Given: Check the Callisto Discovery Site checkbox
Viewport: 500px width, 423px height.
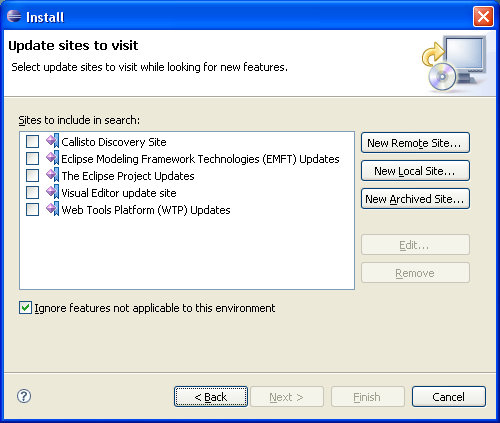Looking at the screenshot, I should (x=32, y=142).
